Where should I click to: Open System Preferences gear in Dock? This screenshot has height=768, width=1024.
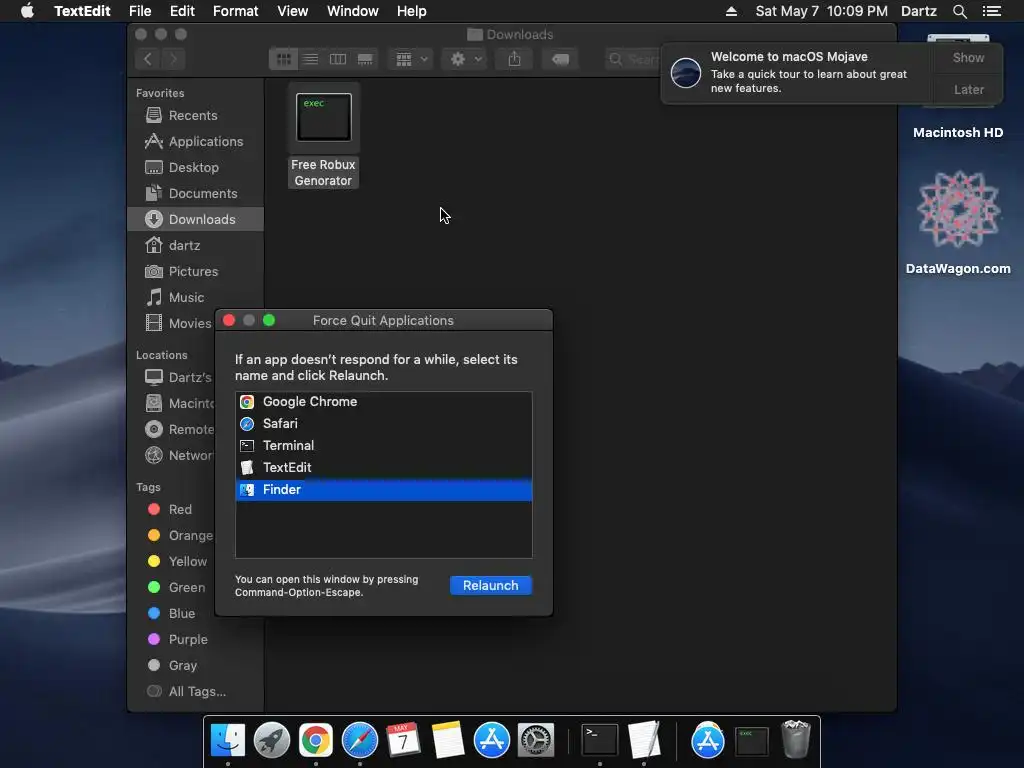click(536, 740)
